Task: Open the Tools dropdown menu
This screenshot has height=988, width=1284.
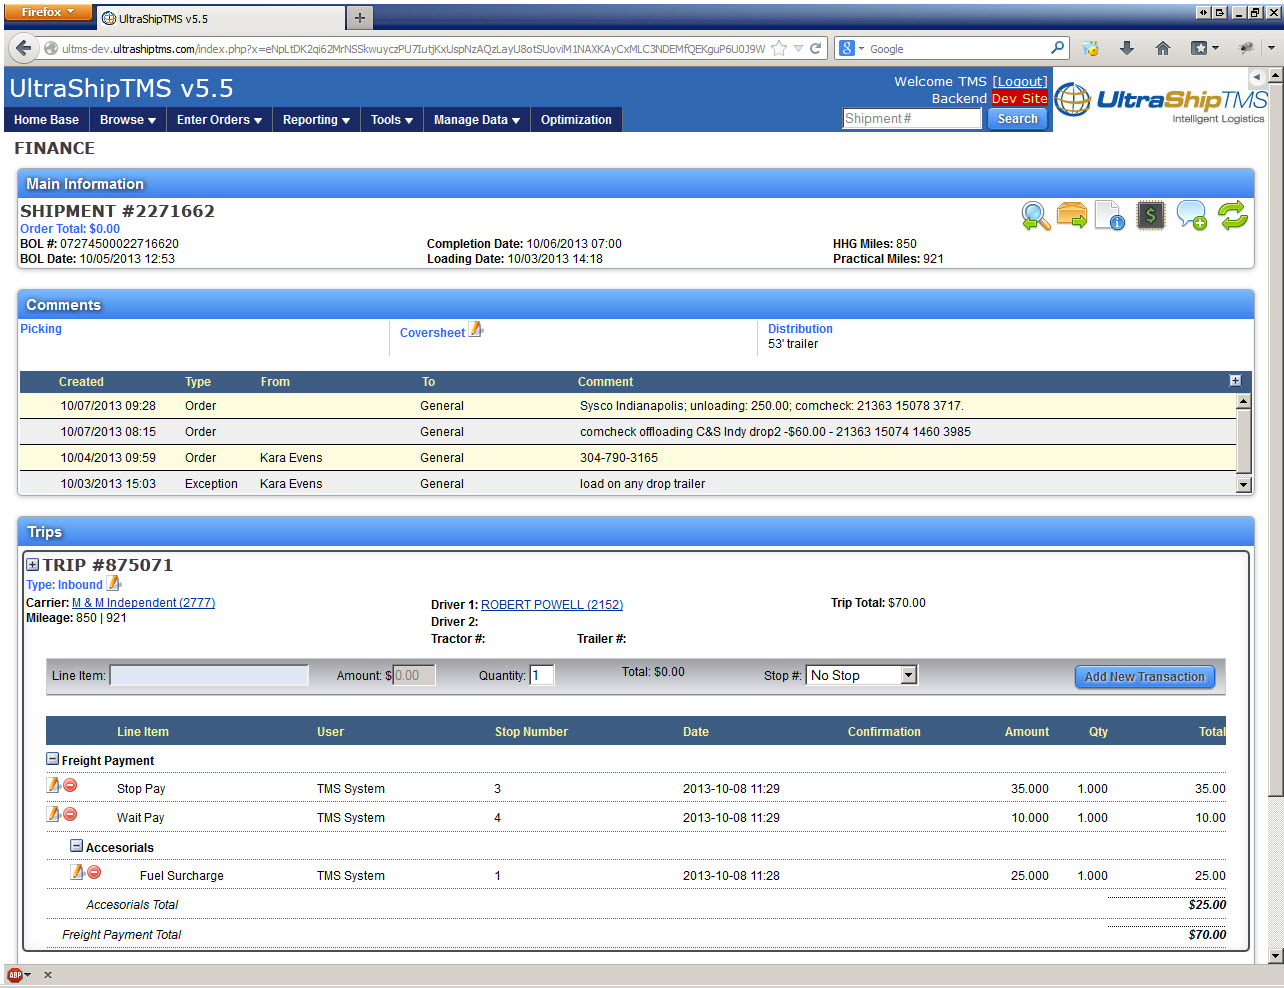Action: coord(391,120)
